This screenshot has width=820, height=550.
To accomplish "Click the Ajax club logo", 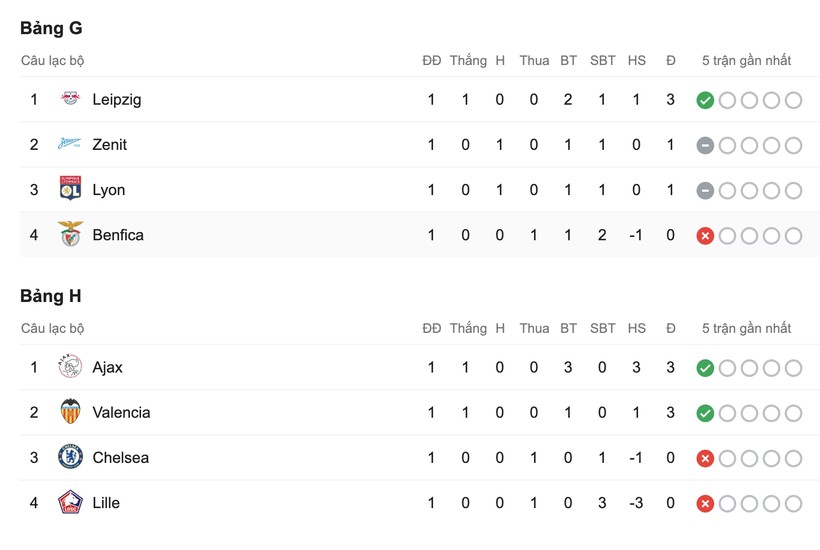I will (70, 367).
